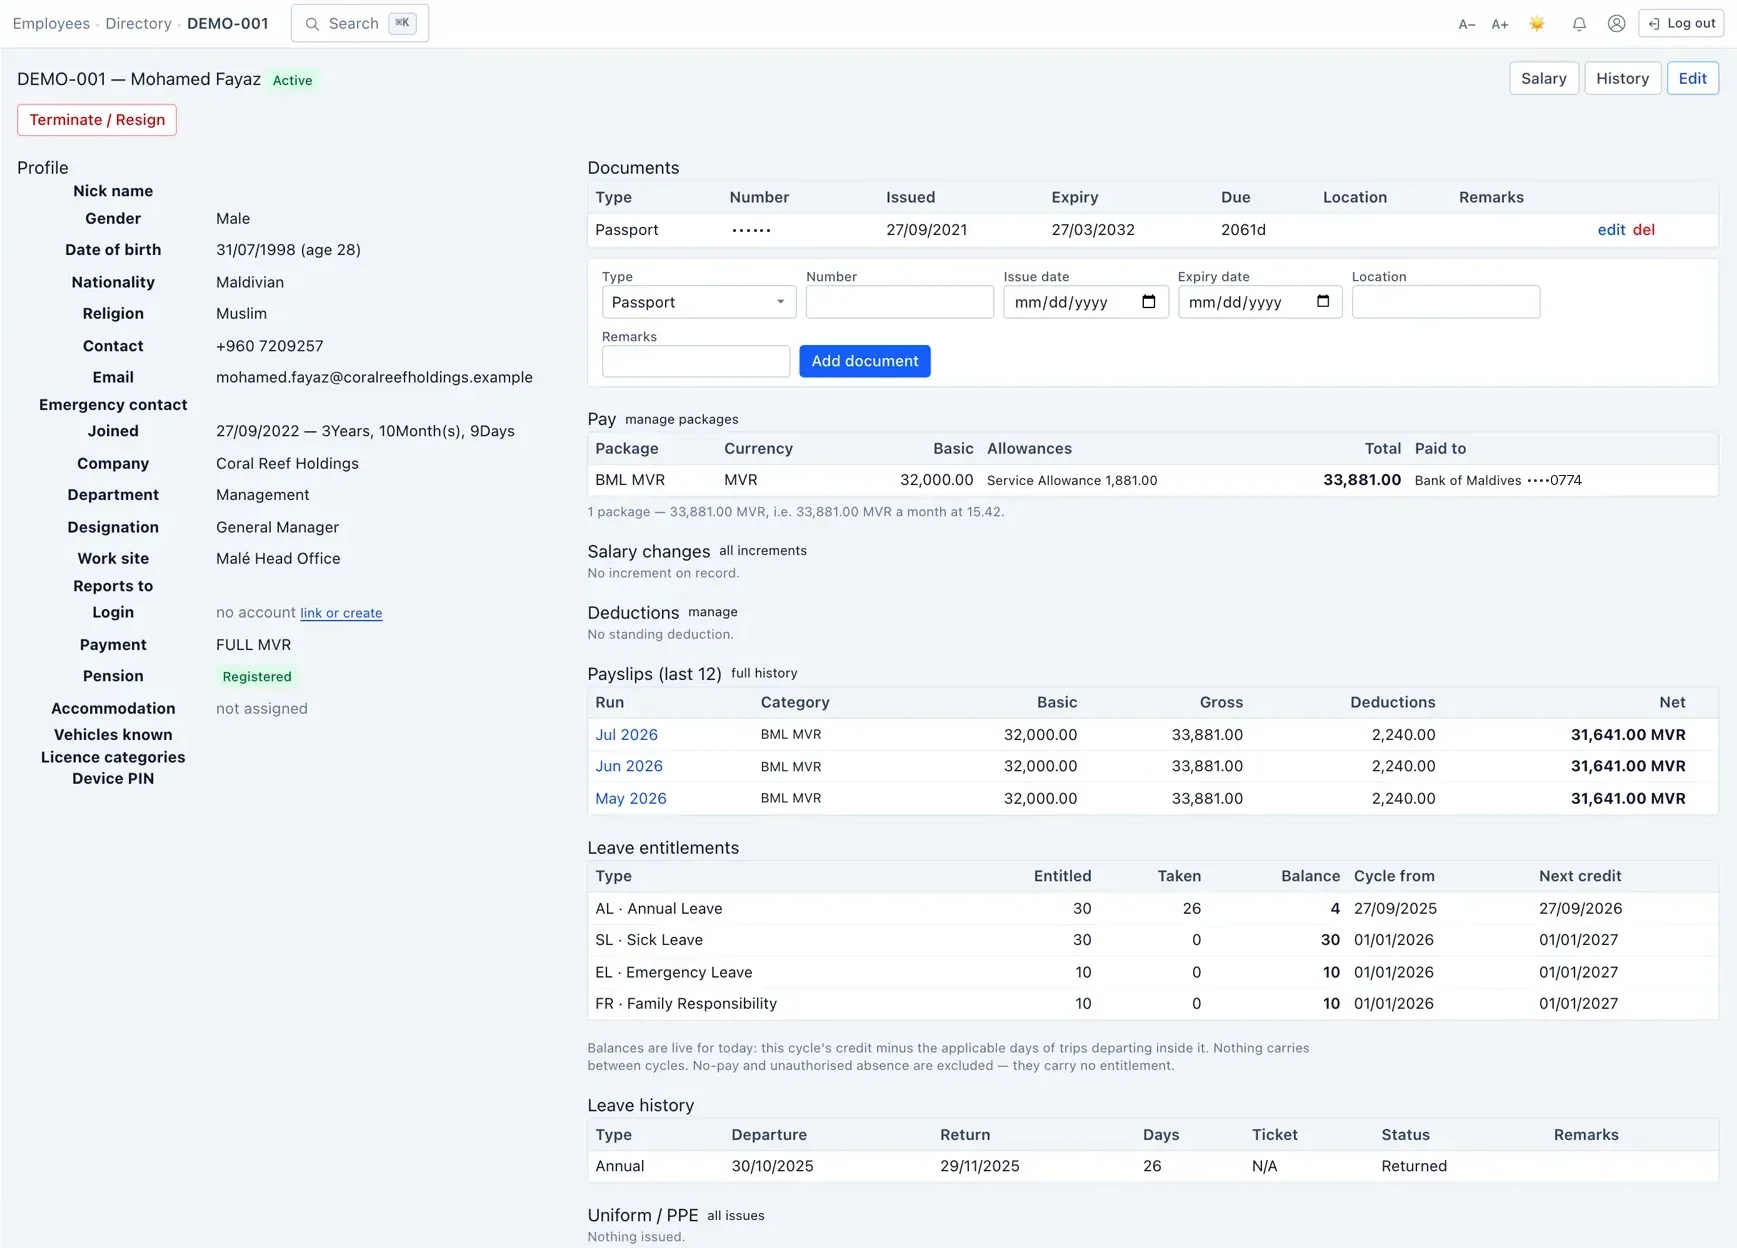
Task: Click the FR · Family Responsibility row
Action: coord(1152,1004)
